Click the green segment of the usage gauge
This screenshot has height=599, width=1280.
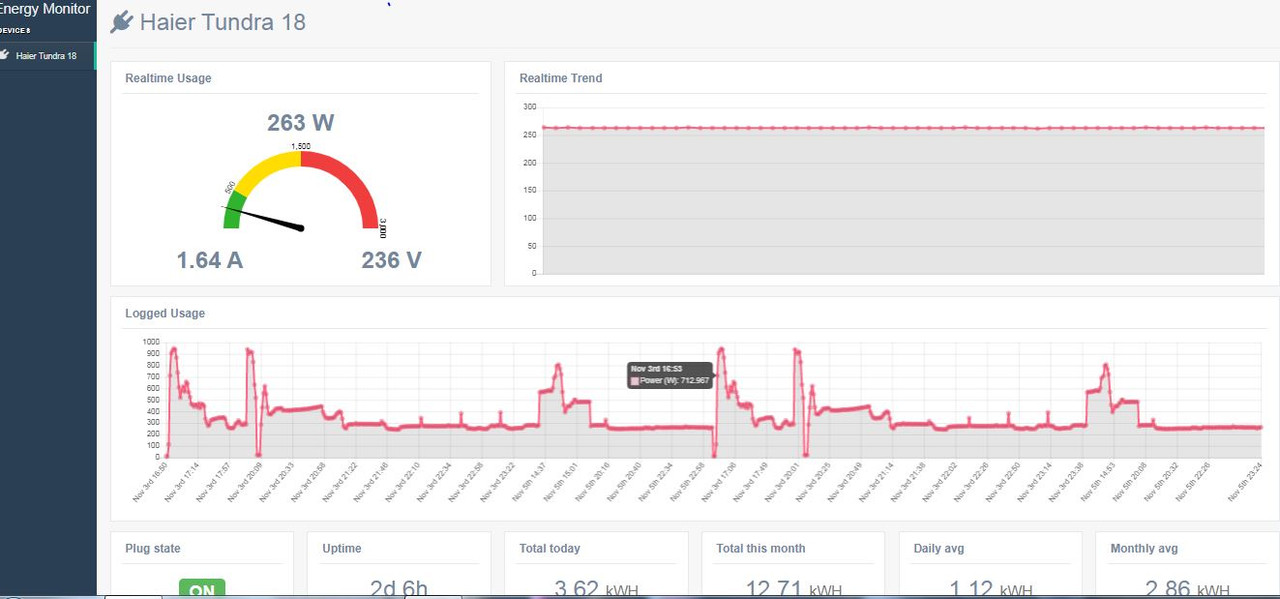pos(234,209)
